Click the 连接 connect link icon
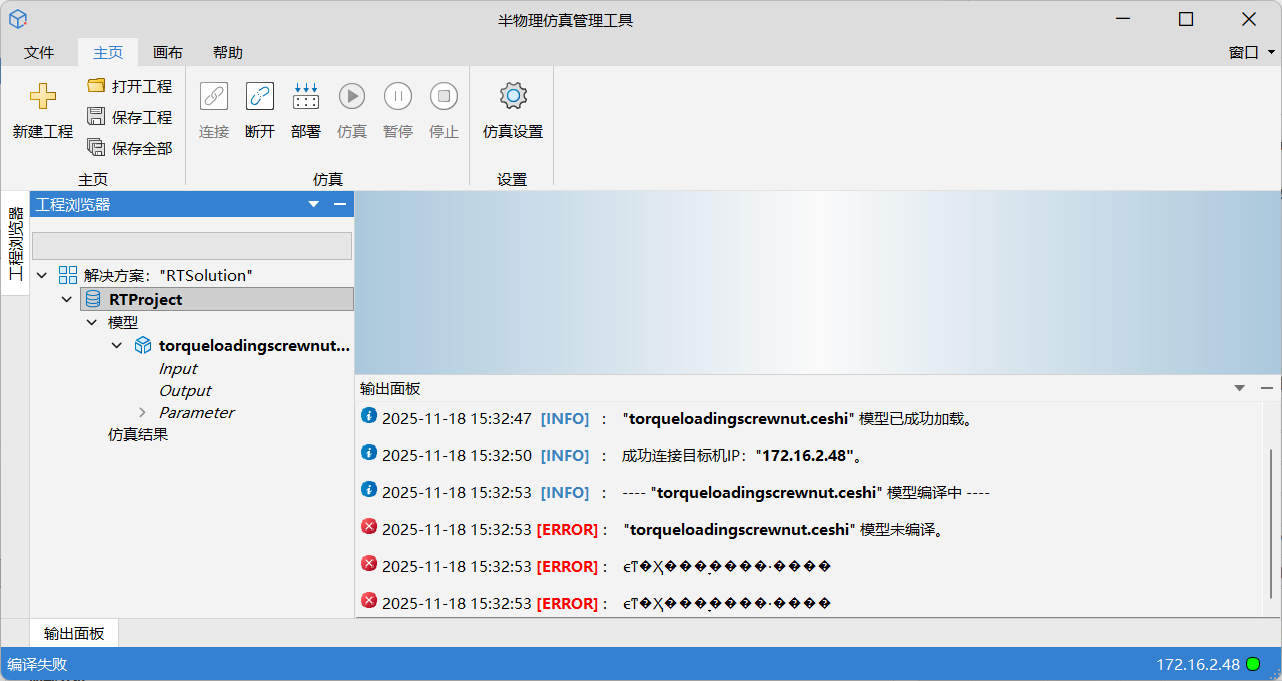 (214, 96)
